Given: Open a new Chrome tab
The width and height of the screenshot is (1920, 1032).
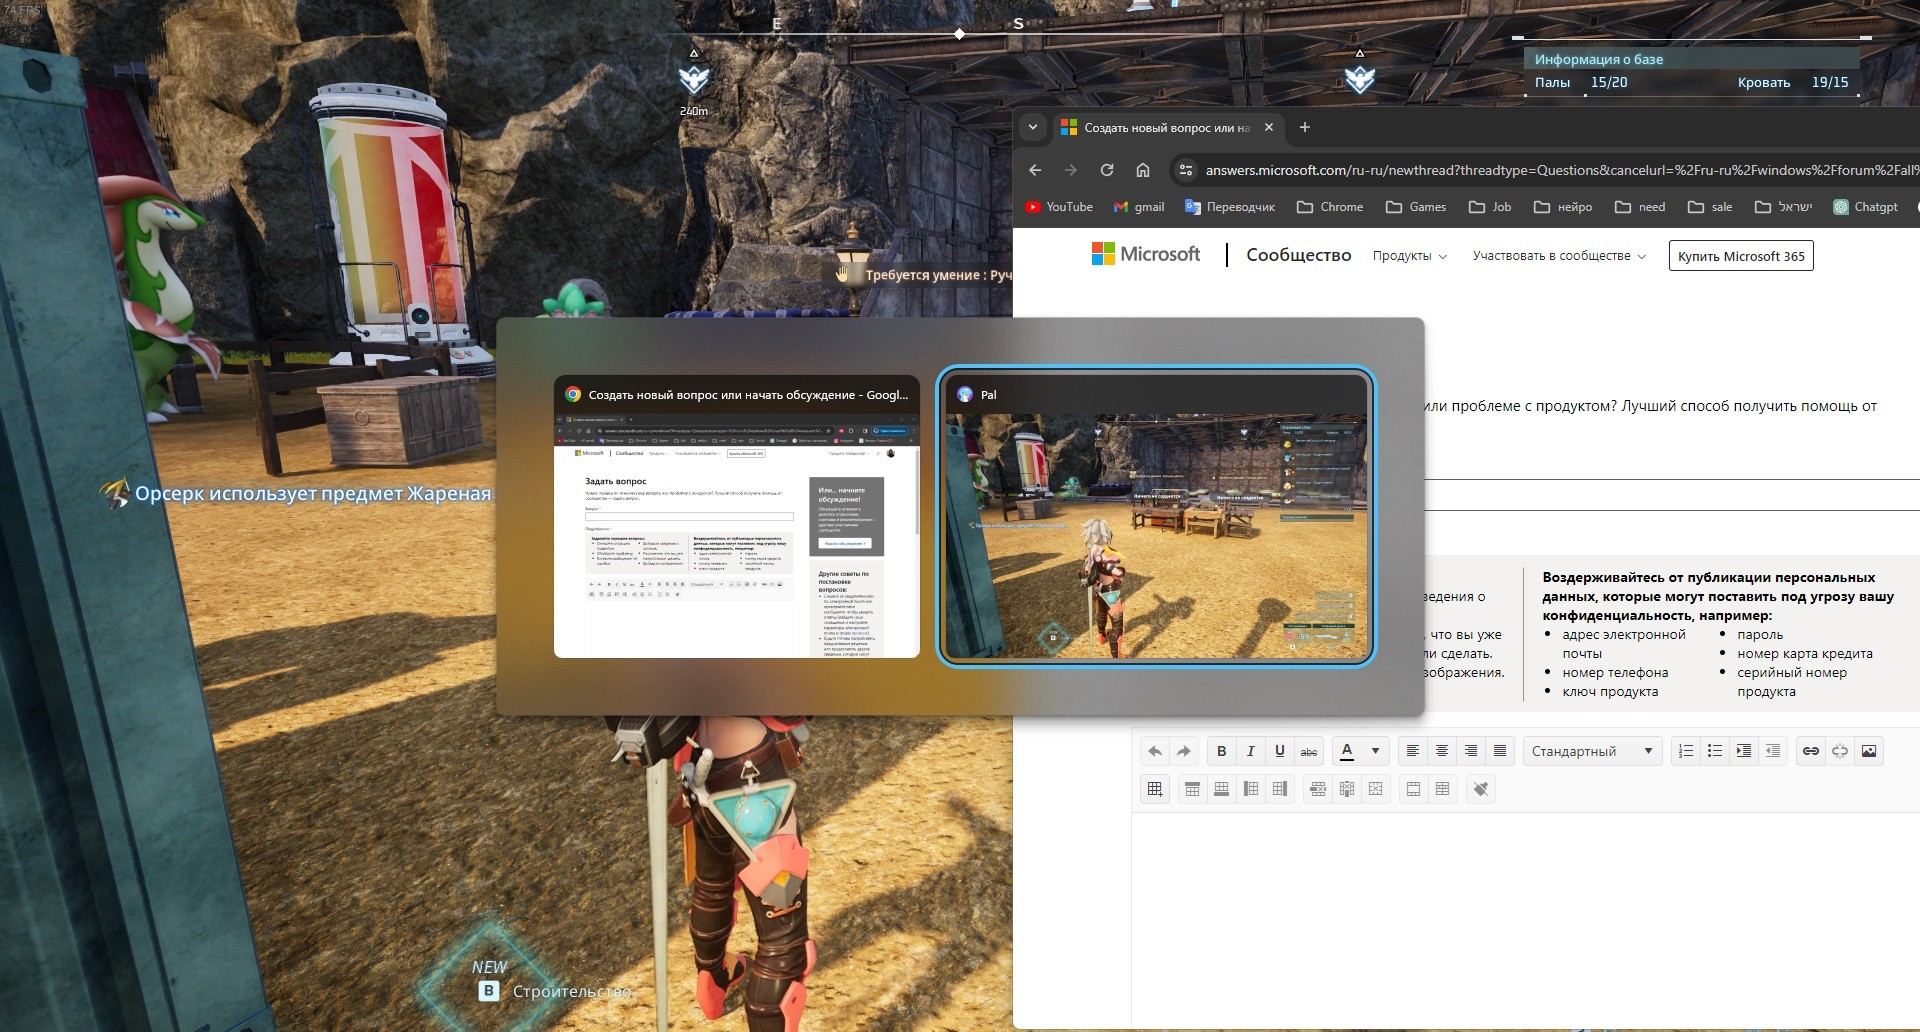Looking at the screenshot, I should tap(1304, 127).
